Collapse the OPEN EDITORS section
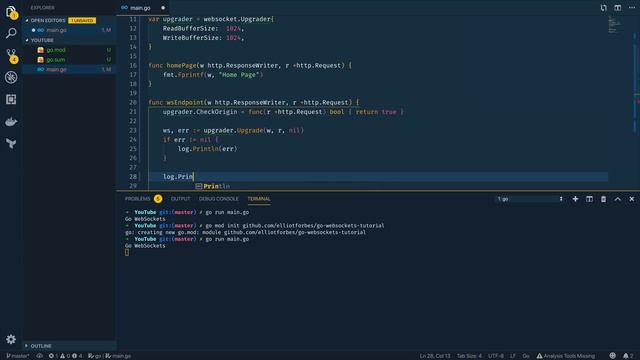 tap(47, 20)
